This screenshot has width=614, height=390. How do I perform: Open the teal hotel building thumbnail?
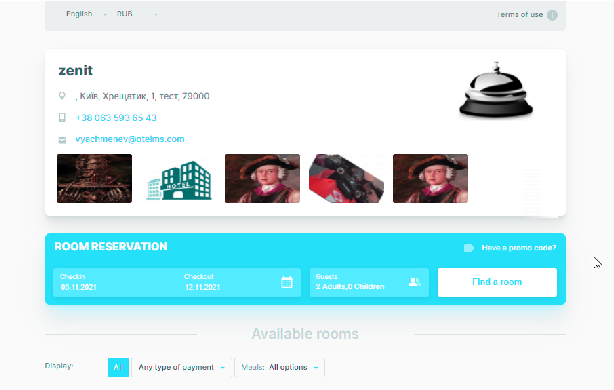pyautogui.click(x=179, y=179)
